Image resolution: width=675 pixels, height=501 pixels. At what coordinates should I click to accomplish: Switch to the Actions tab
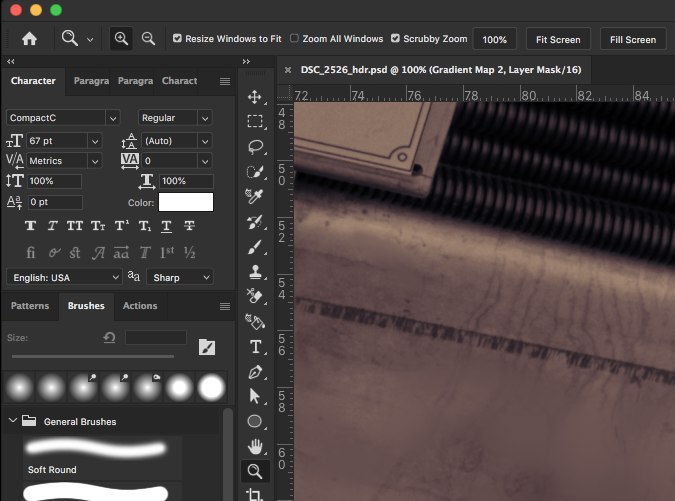pos(139,306)
